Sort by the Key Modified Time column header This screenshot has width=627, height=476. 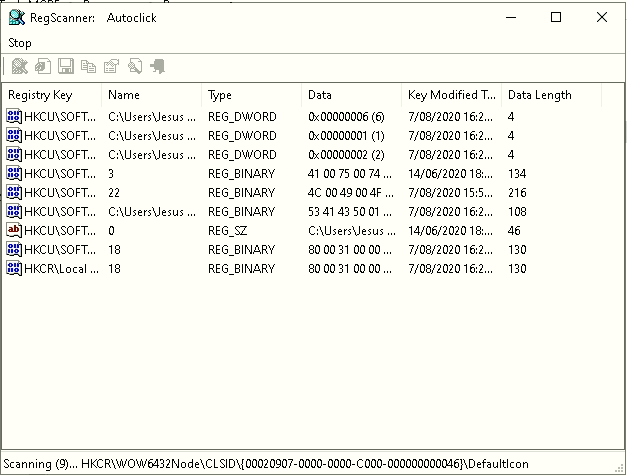click(x=451, y=95)
